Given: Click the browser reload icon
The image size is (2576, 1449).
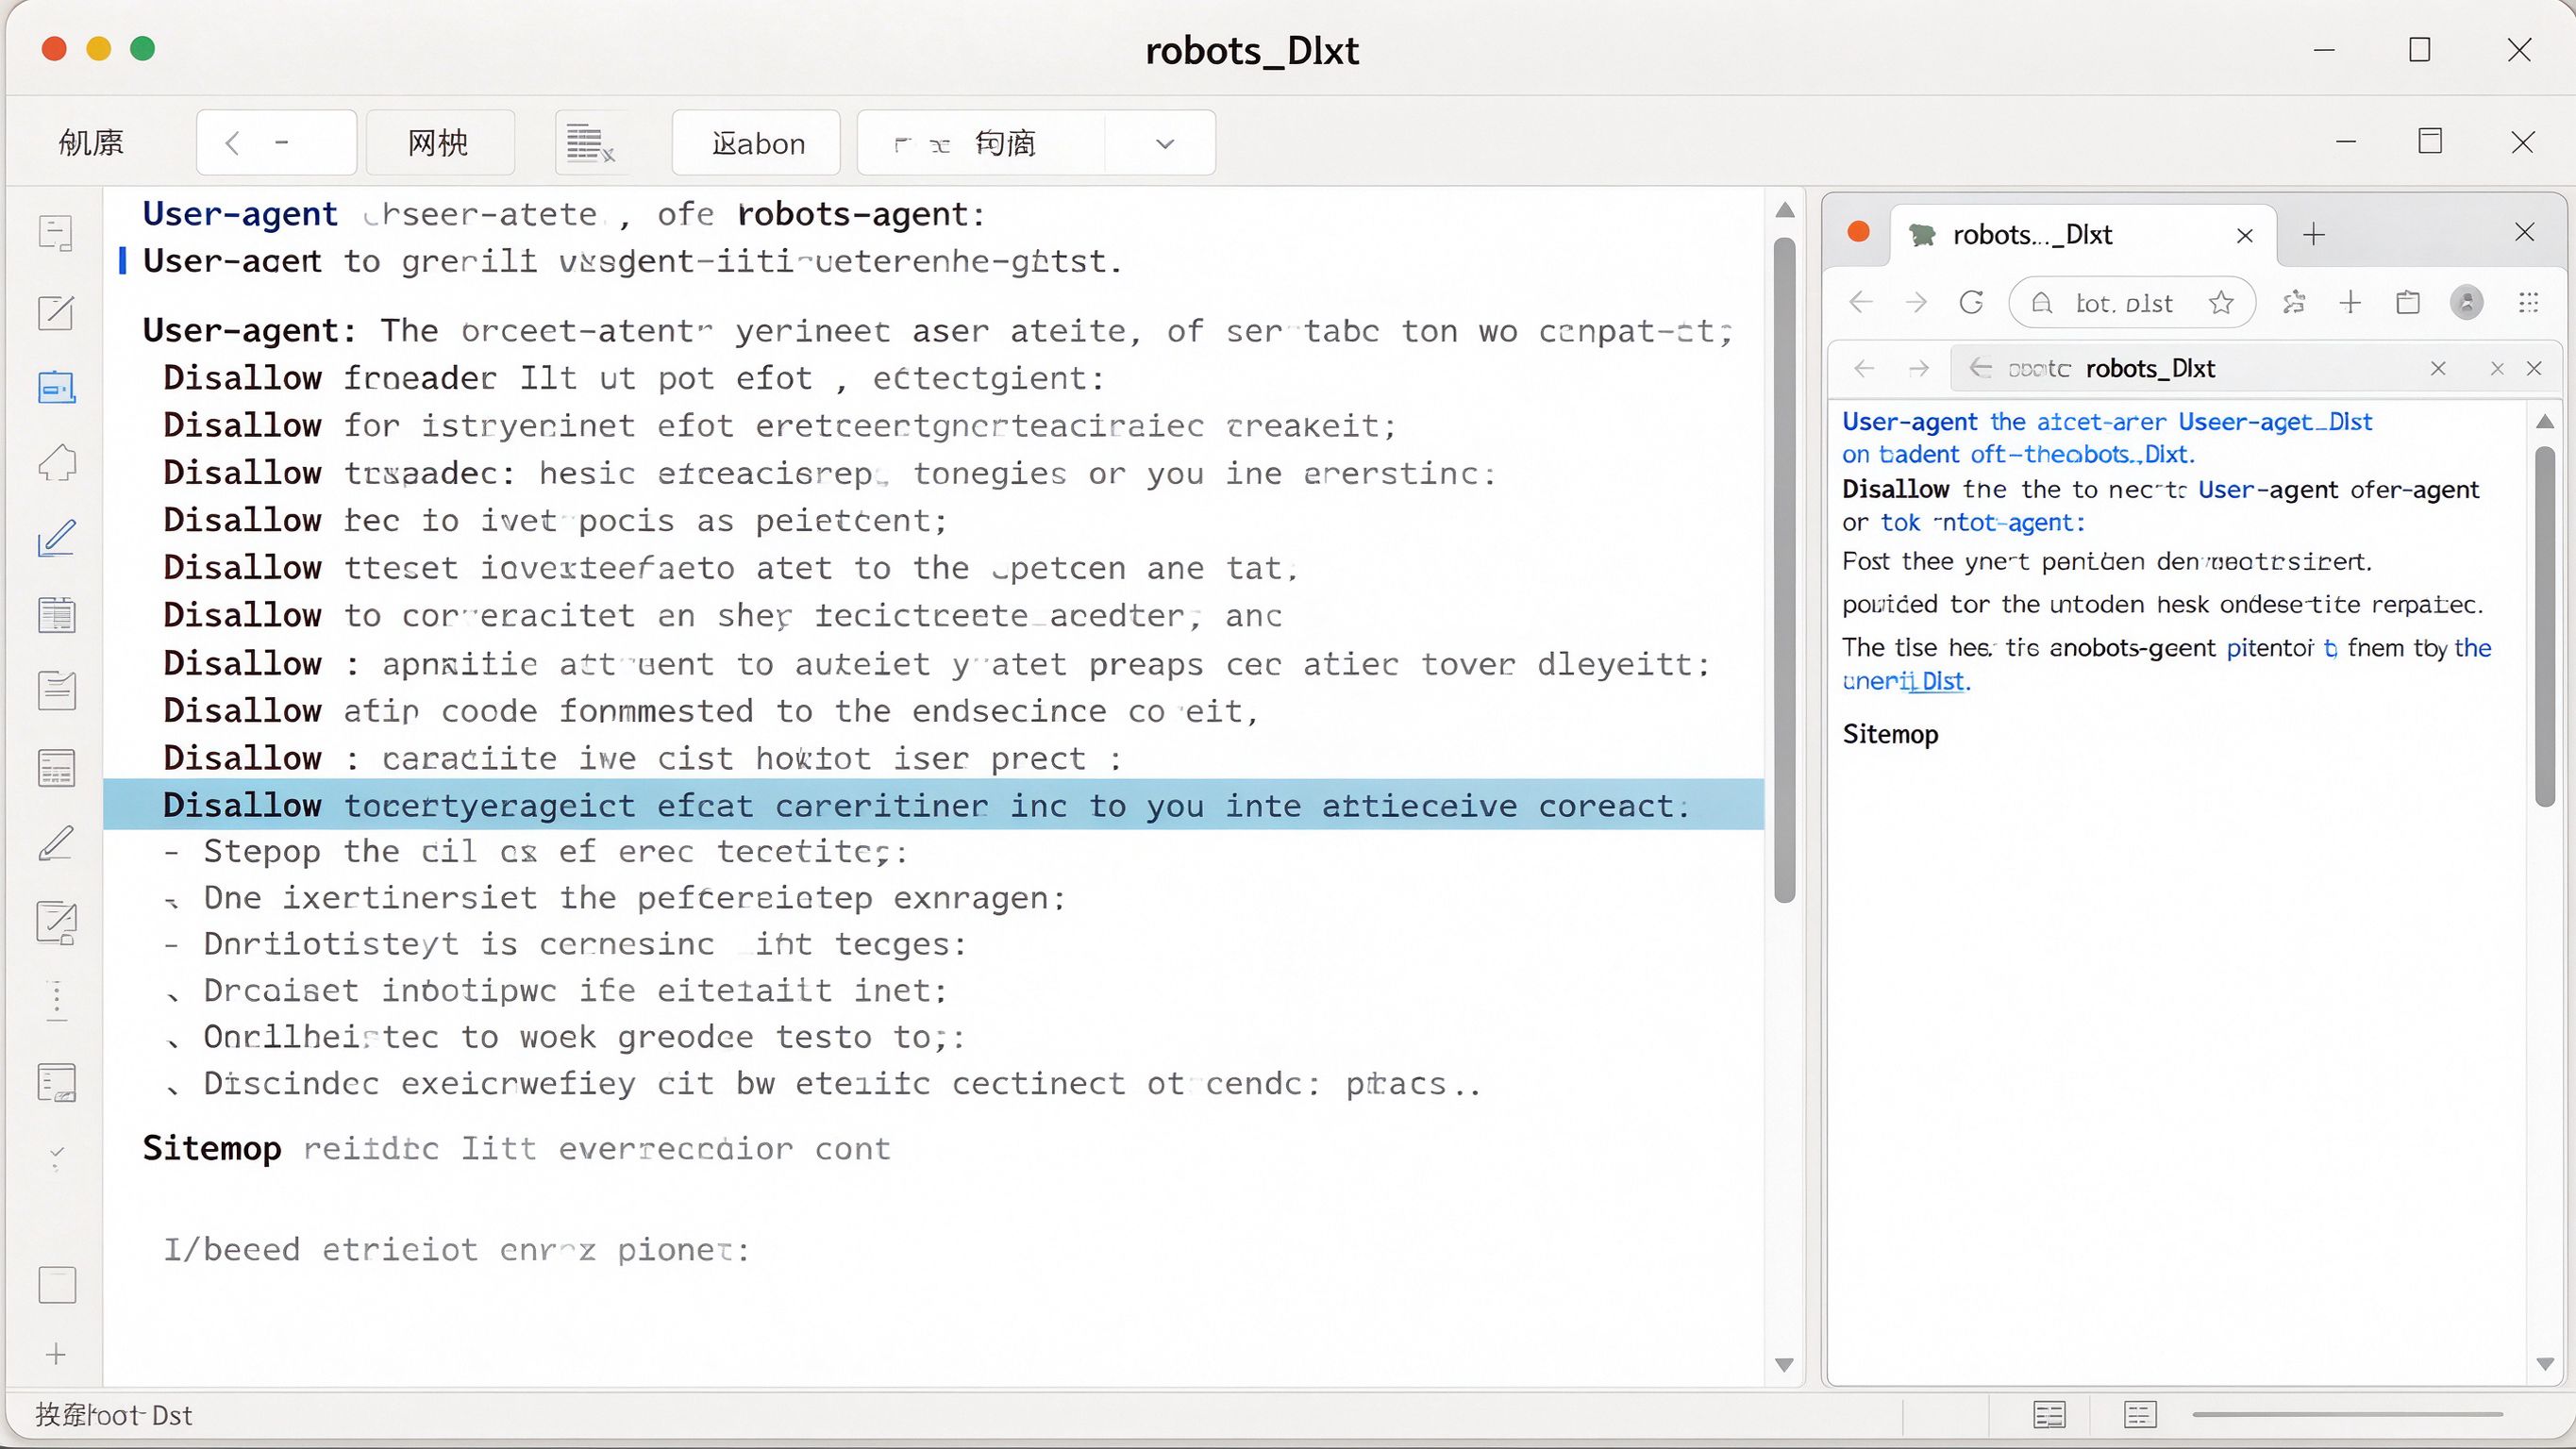Looking at the screenshot, I should tap(1971, 303).
